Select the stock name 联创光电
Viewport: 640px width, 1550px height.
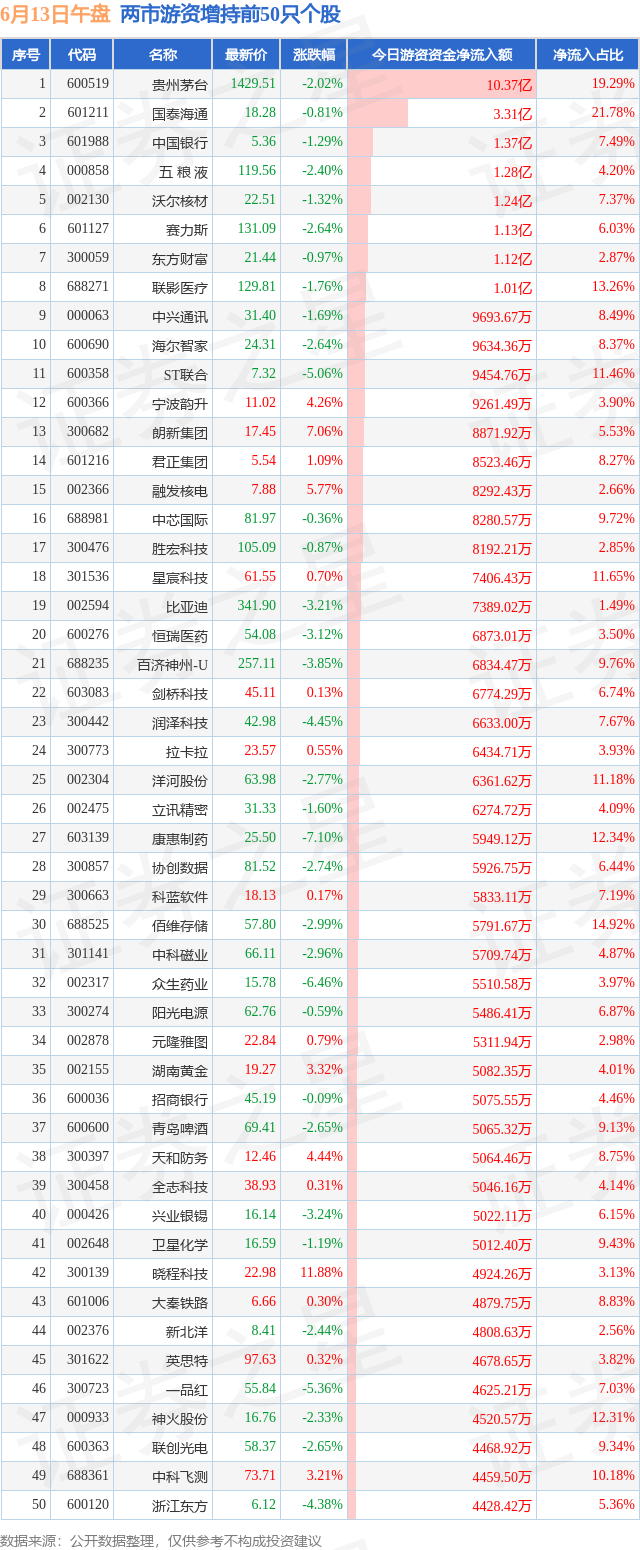tap(180, 1447)
